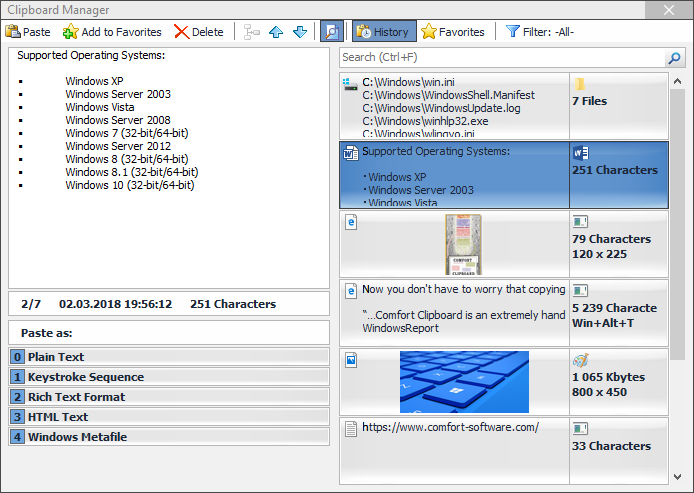Click format icon above 33 Characters
Screen dimensions: 694x493
coord(580,428)
